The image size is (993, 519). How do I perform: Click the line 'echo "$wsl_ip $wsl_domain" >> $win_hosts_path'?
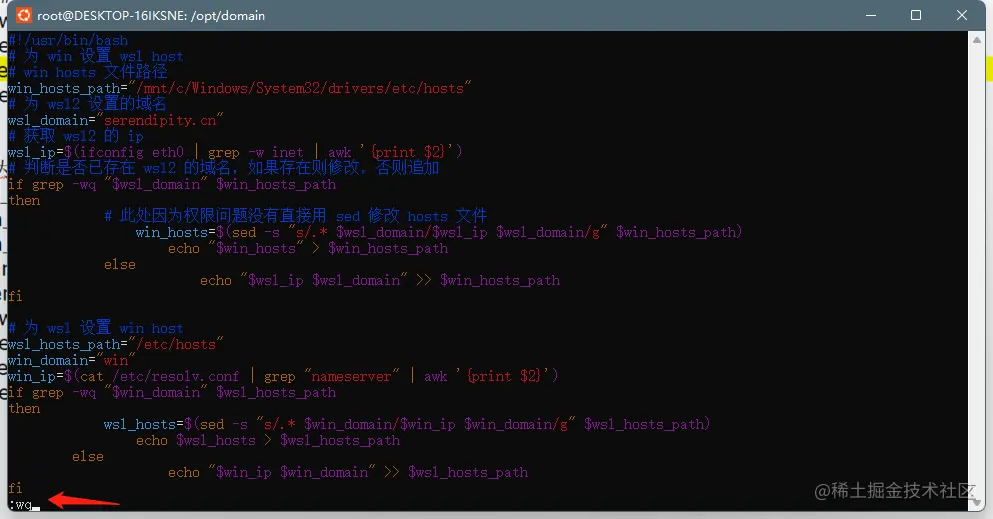(x=380, y=280)
